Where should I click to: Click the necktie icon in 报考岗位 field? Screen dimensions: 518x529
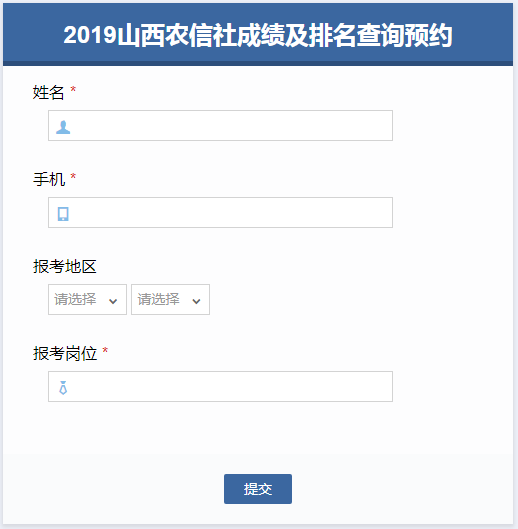(63, 388)
